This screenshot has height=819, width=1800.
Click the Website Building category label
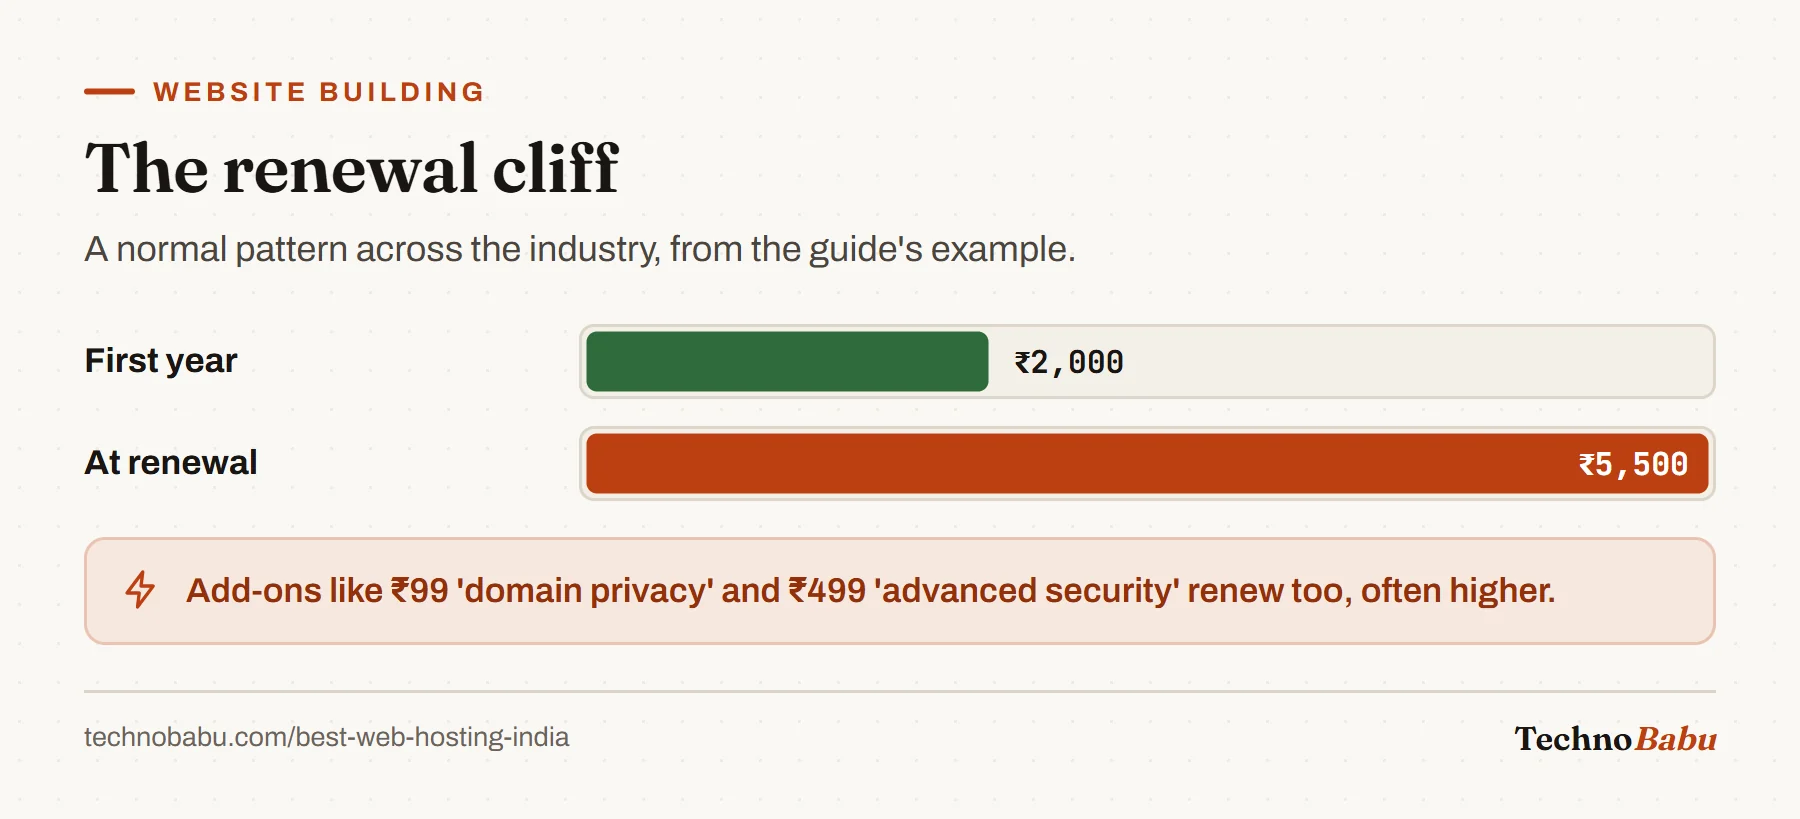[x=319, y=92]
